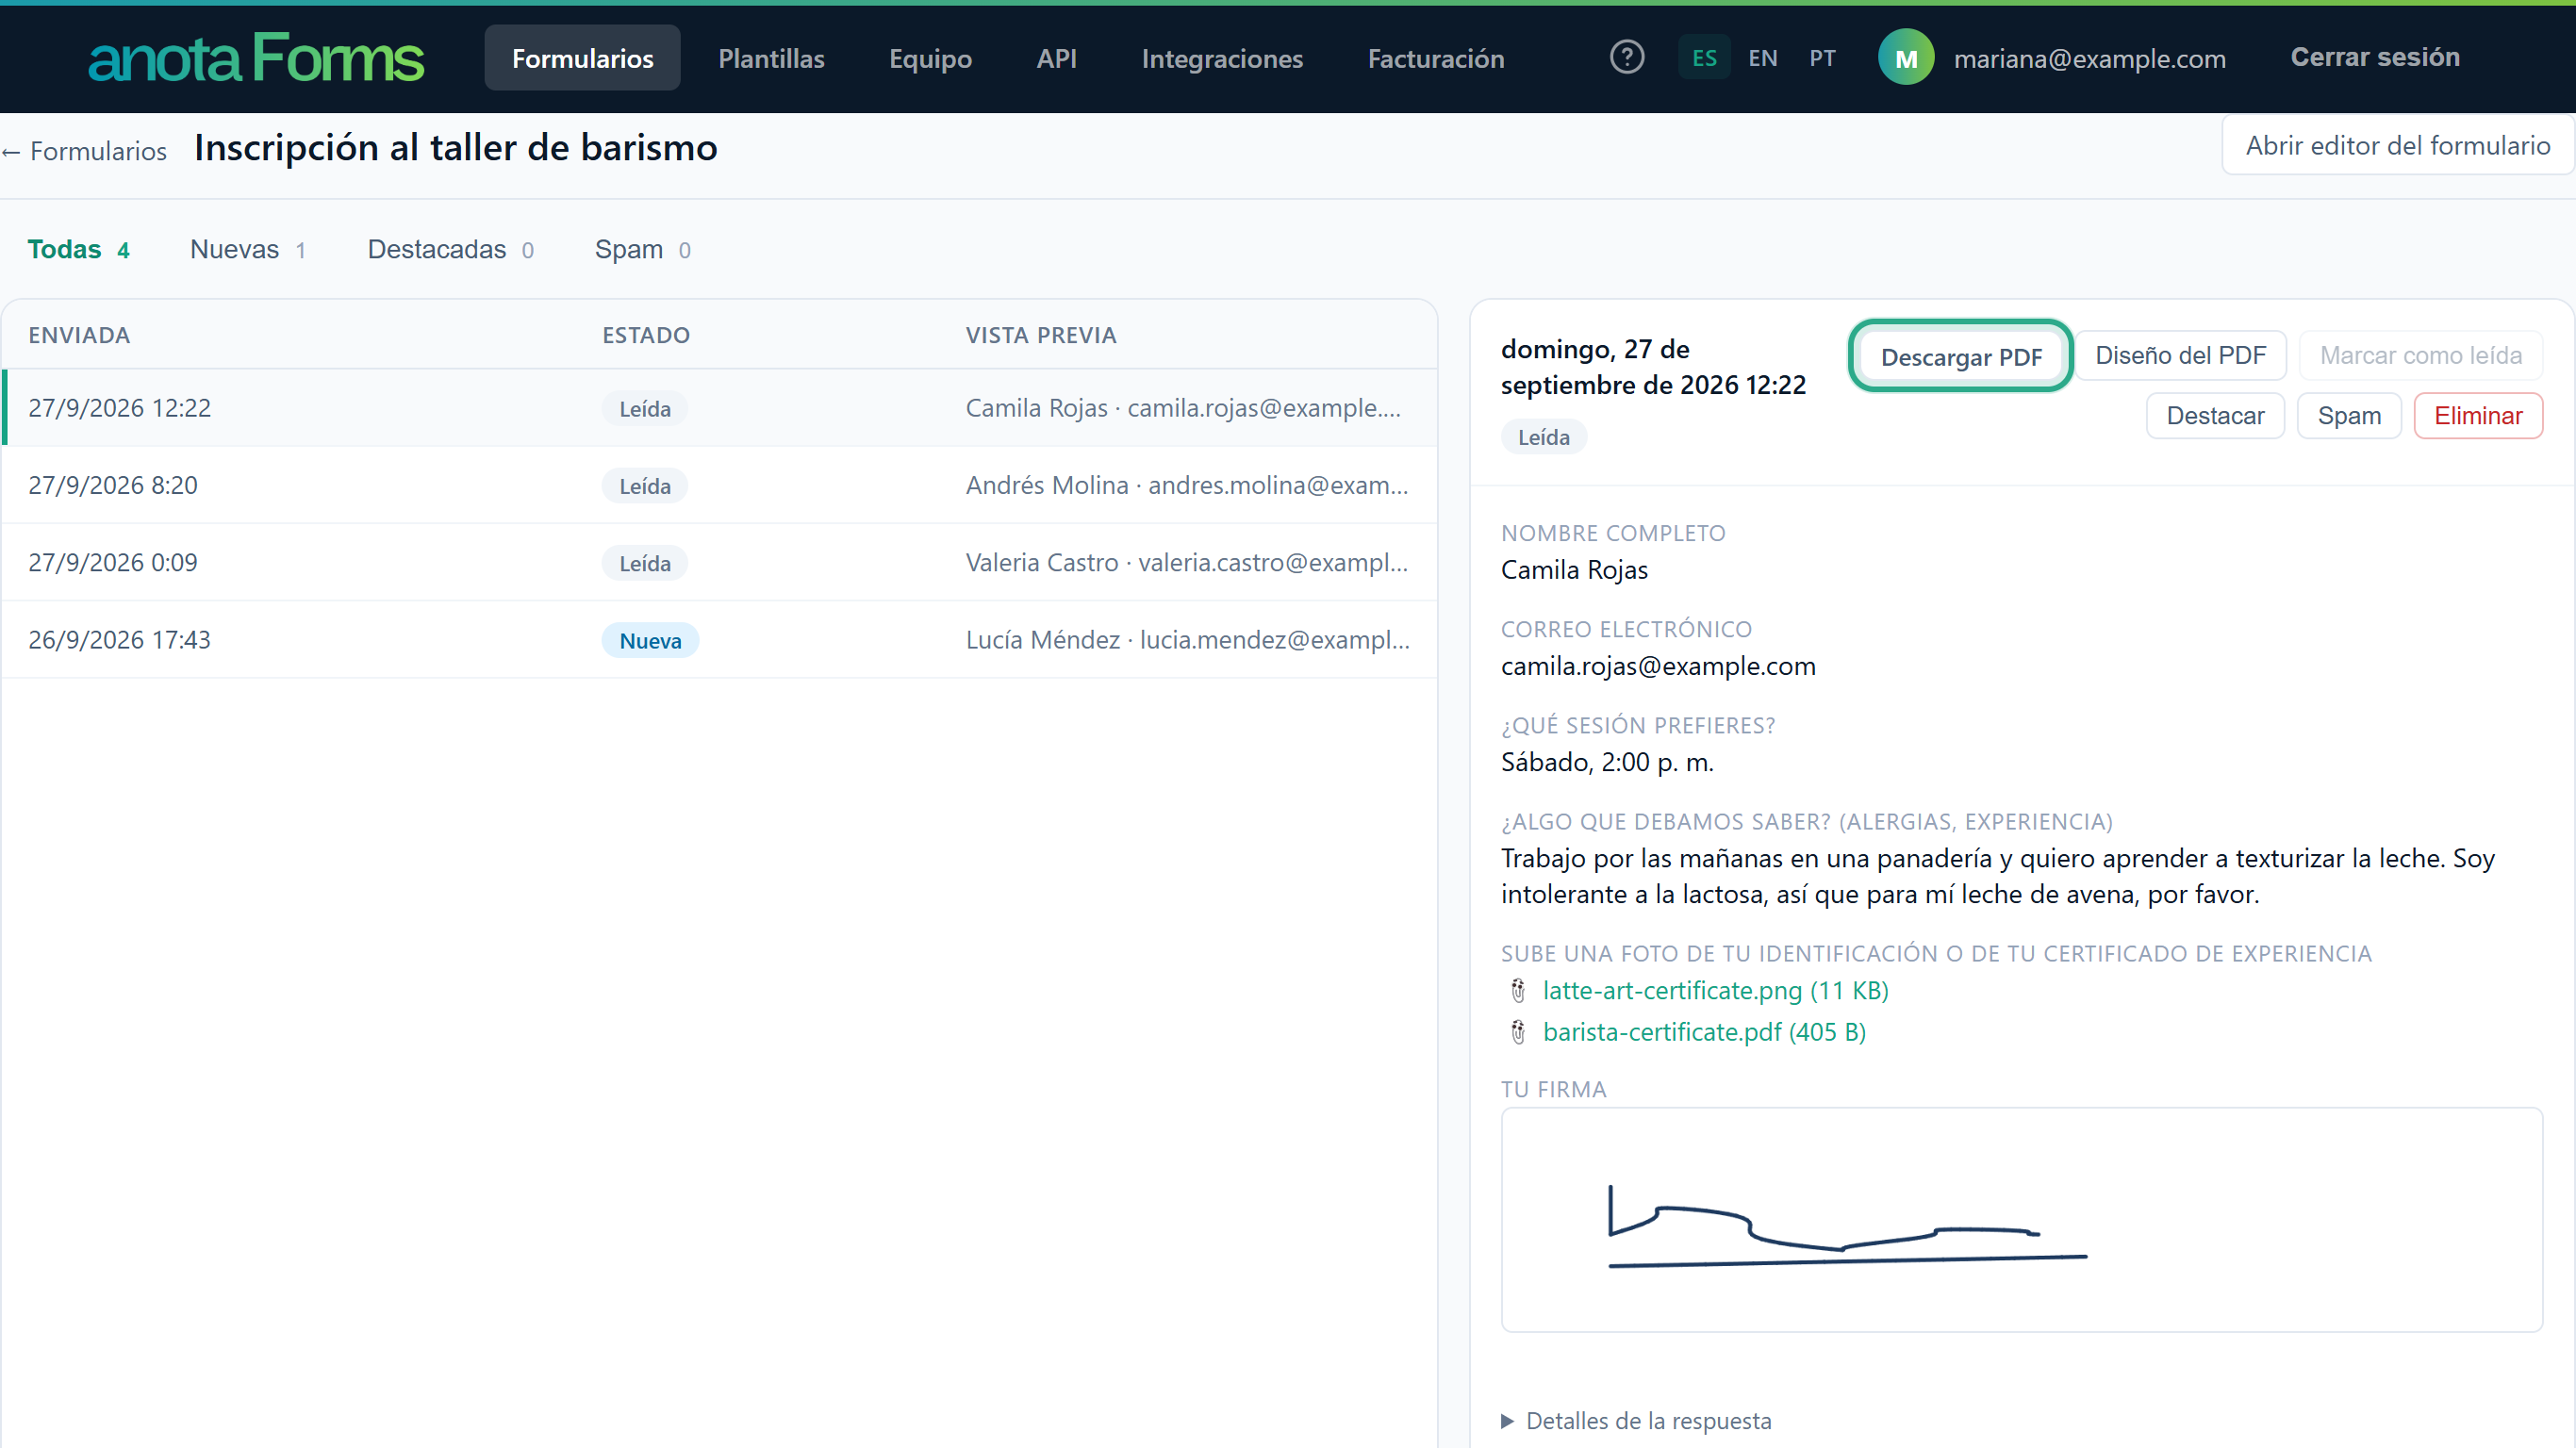This screenshot has width=2576, height=1448.
Task: Select the Andrés Molina response row
Action: 720,485
